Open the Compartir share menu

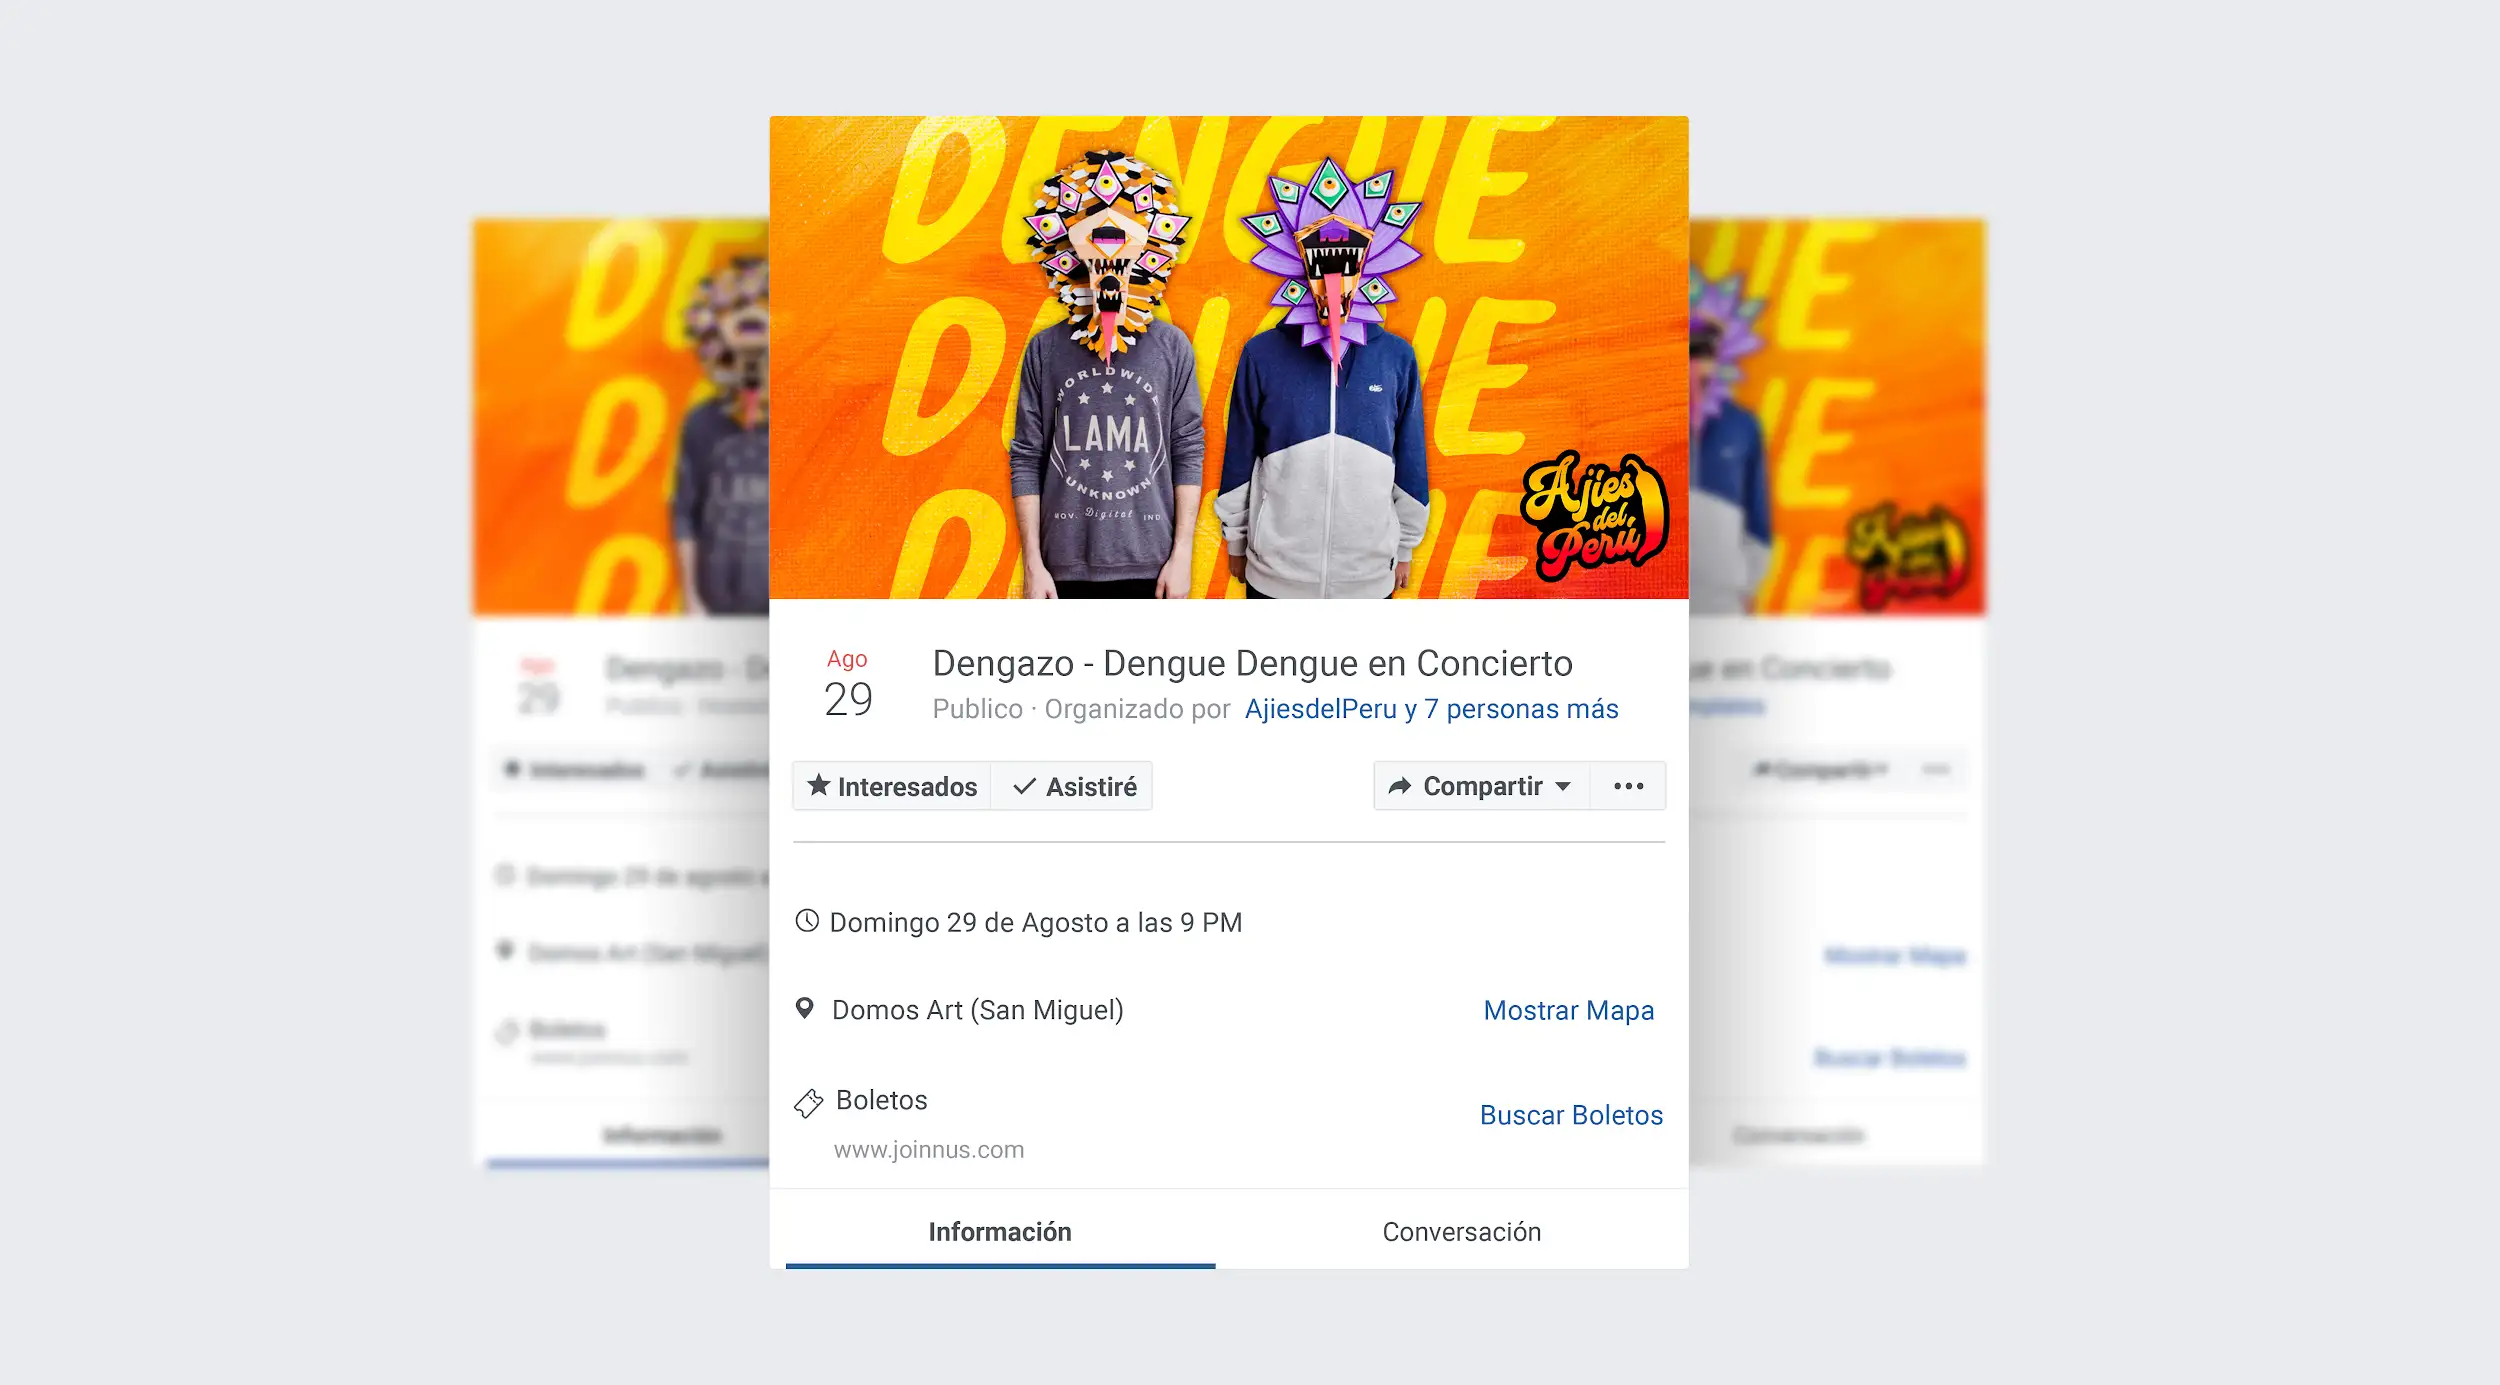1482,786
